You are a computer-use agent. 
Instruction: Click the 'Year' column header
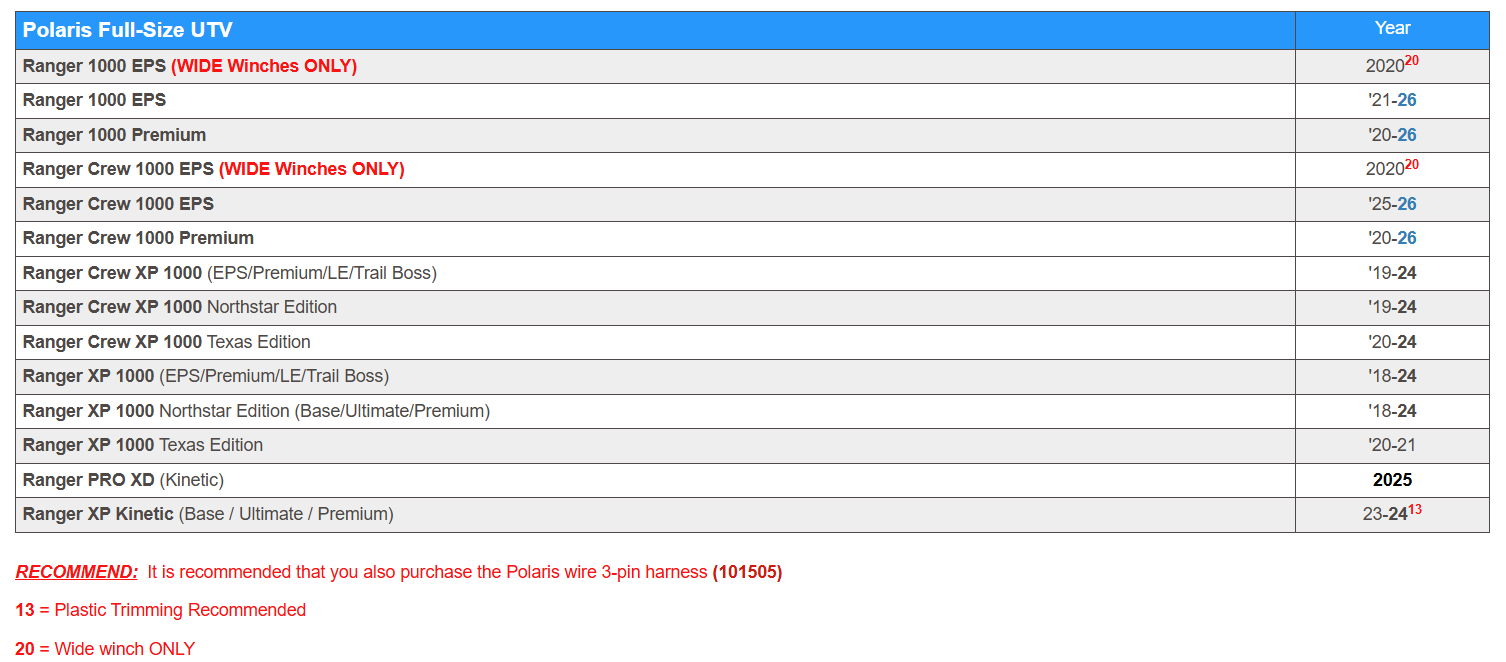click(x=1392, y=30)
